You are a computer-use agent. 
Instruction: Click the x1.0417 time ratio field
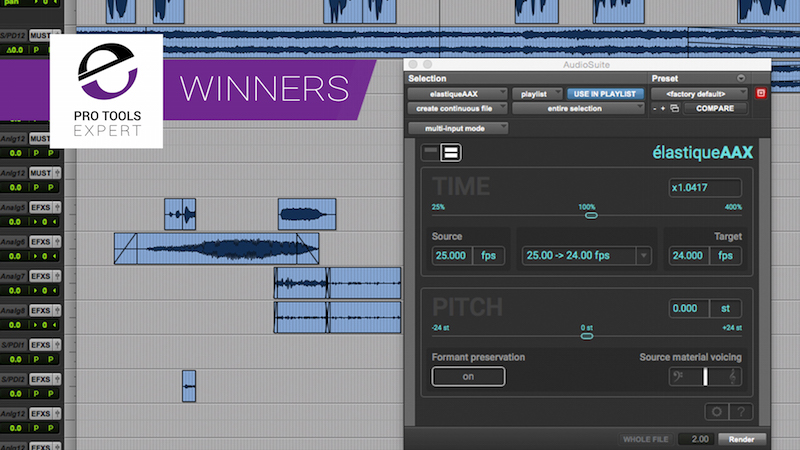[705, 188]
